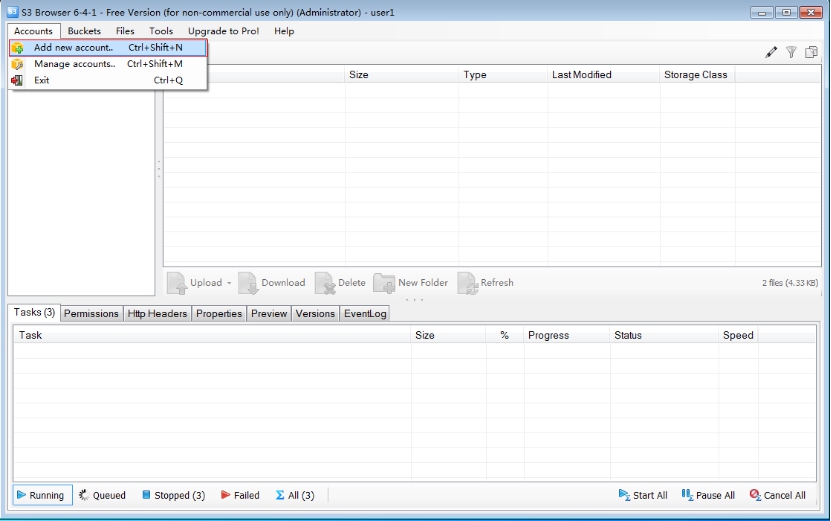Sort files by Last Modified column
Viewport: 831px width, 521px height.
[581, 75]
